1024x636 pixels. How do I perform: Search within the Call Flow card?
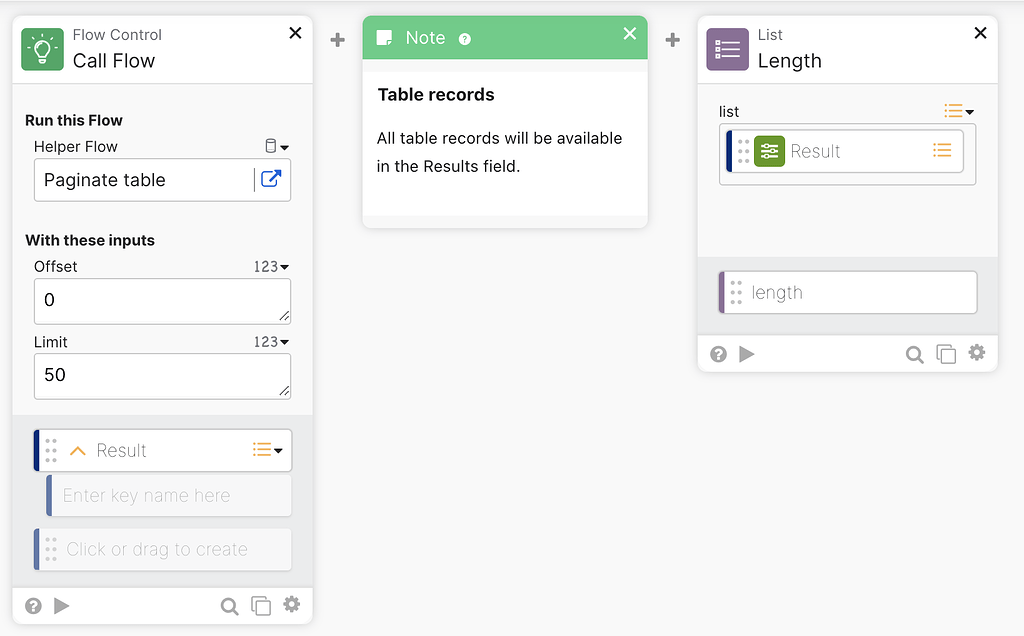229,605
